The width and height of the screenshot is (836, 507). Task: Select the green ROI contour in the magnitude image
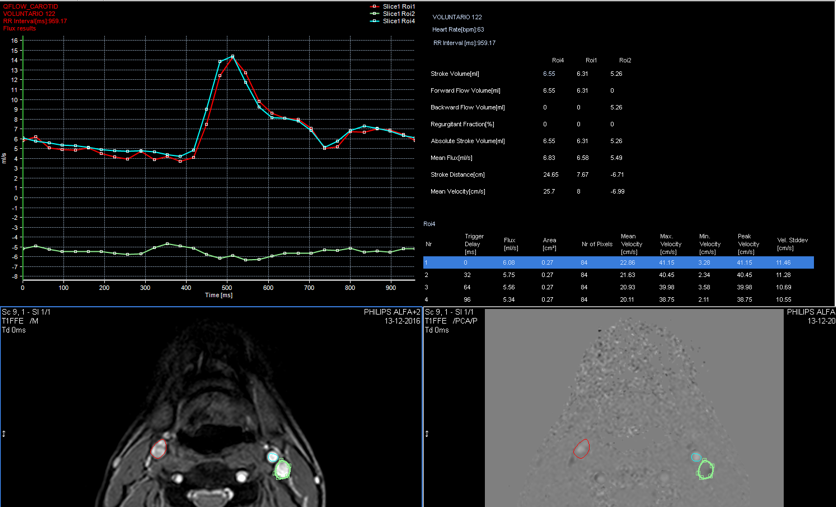tap(282, 470)
